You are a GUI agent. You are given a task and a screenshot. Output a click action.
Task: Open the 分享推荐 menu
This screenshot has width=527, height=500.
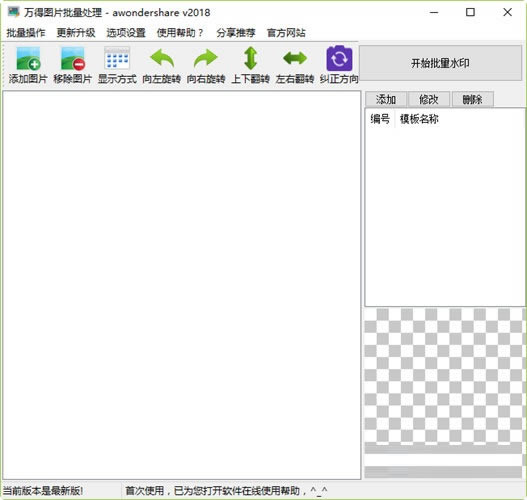[236, 33]
